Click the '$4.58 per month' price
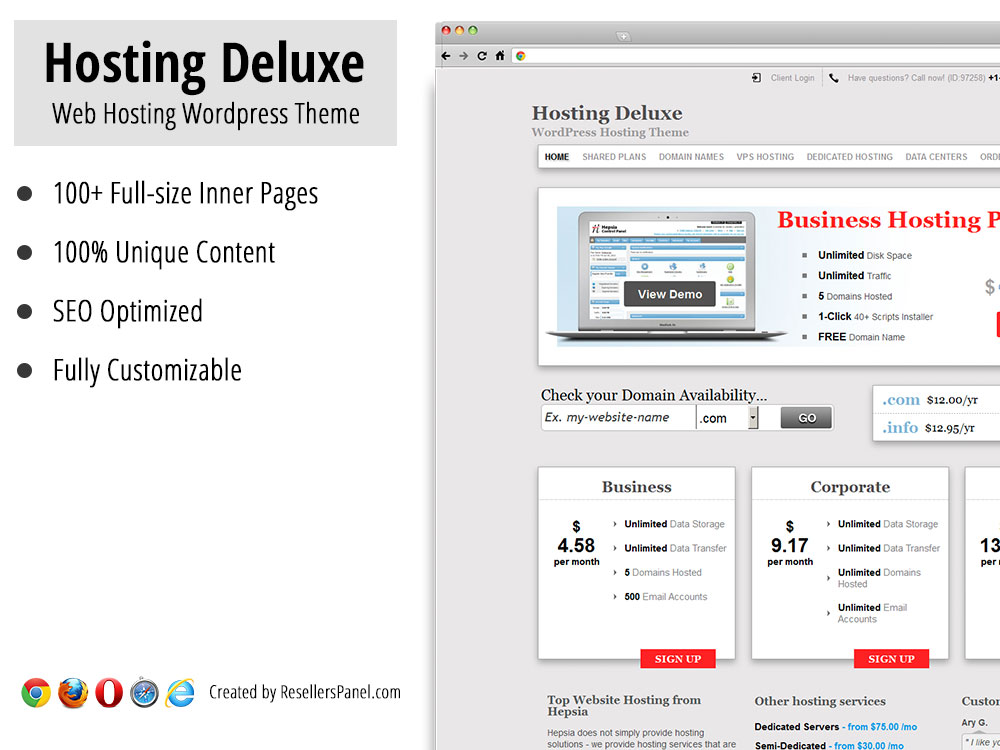The height and width of the screenshot is (750, 1000). click(577, 543)
